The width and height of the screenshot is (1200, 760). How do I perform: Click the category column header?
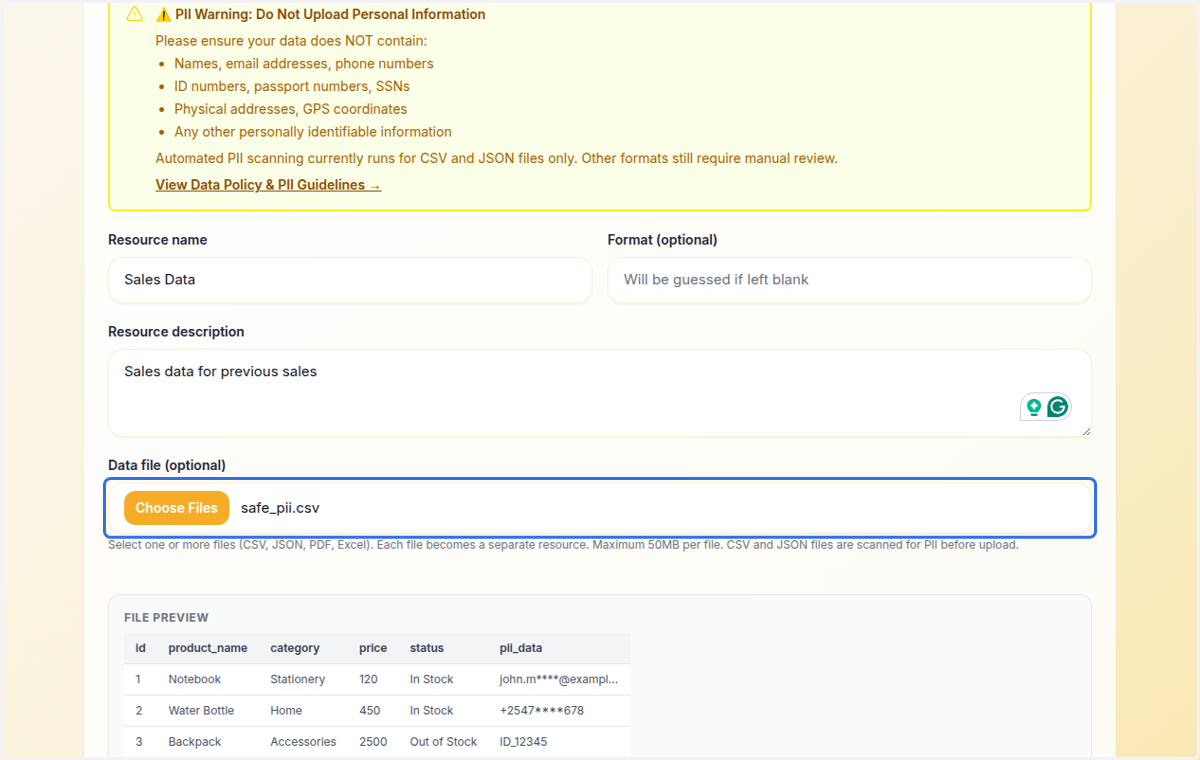[x=295, y=648]
